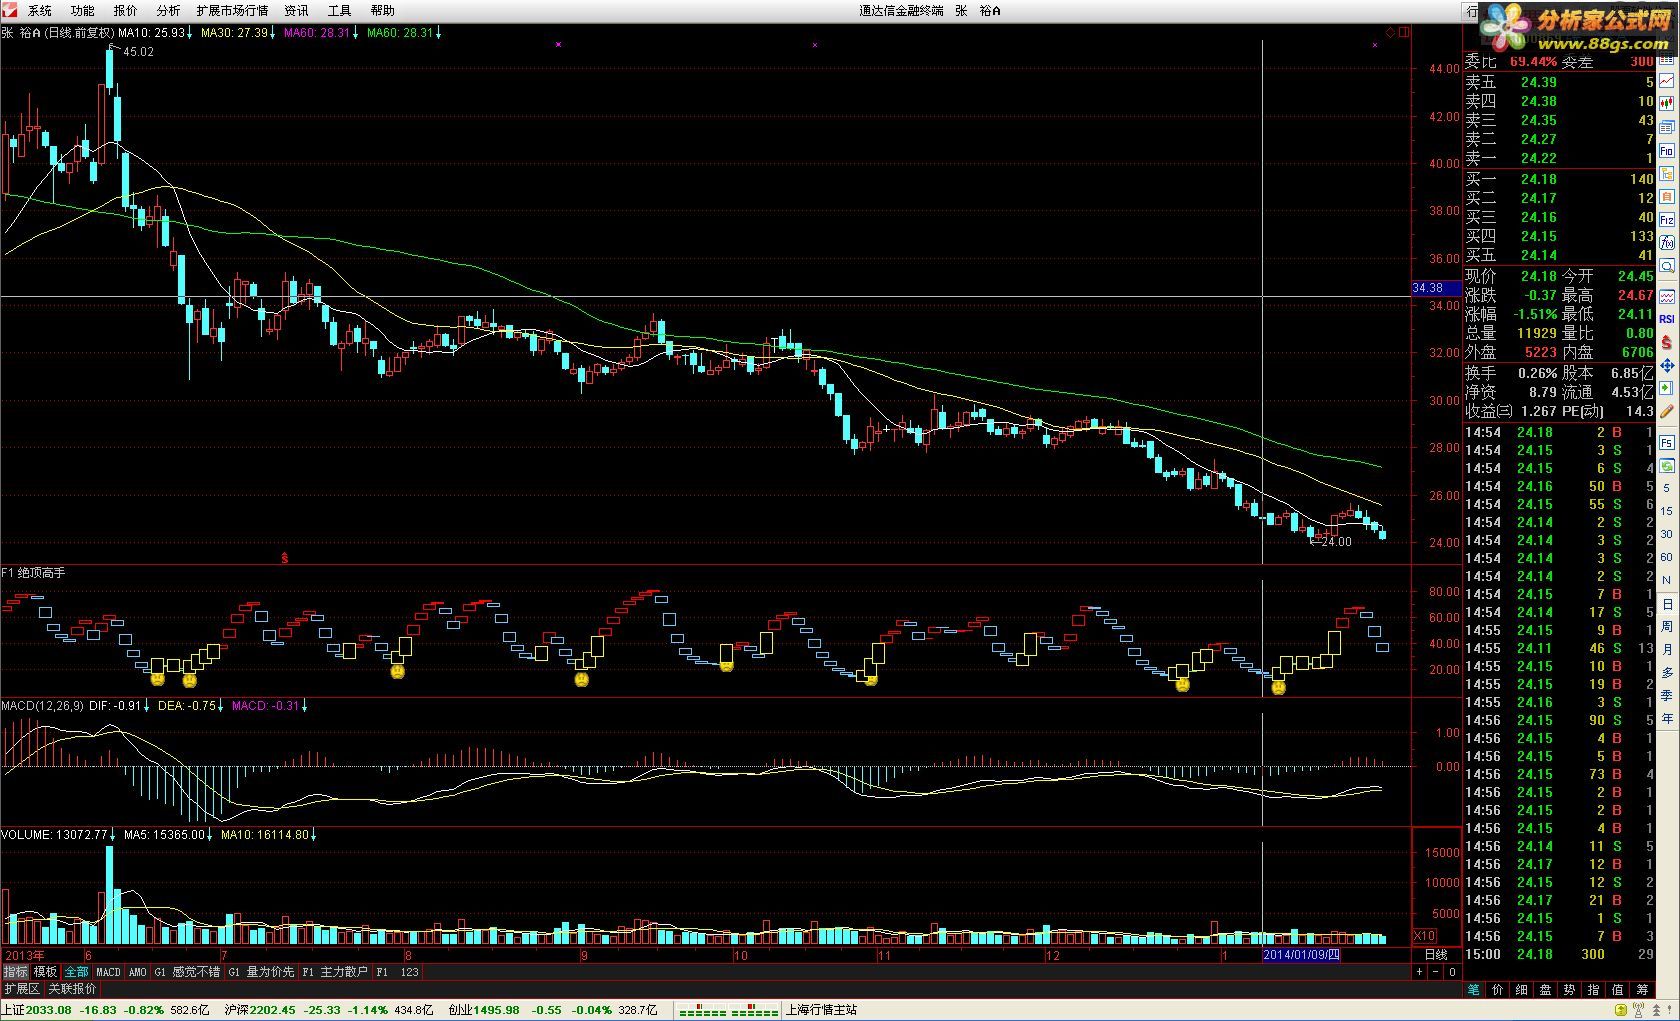Switch to the 模板 tab
Viewport: 1680px width, 1021px height.
click(45, 971)
